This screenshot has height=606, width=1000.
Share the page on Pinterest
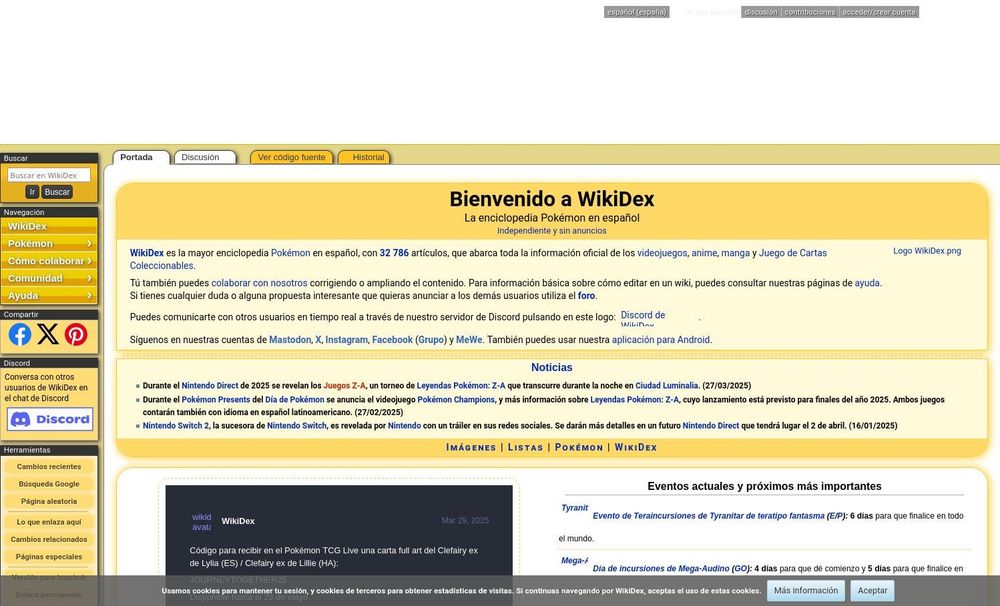click(76, 334)
